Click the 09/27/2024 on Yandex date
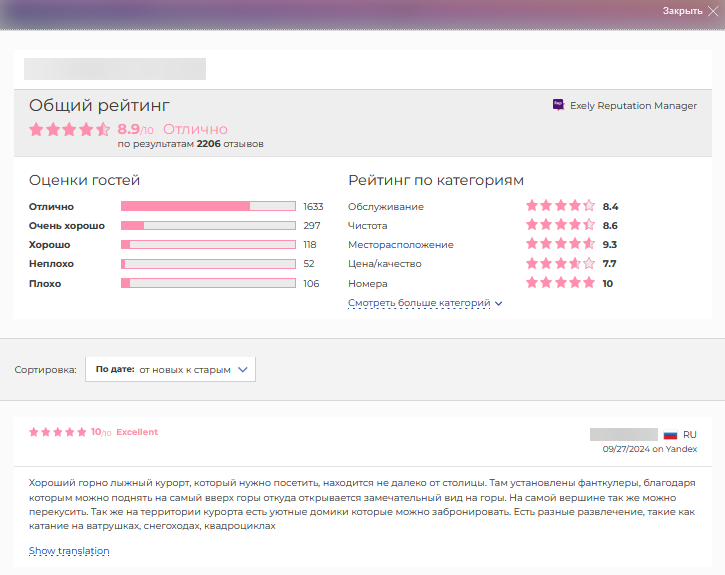 point(650,449)
